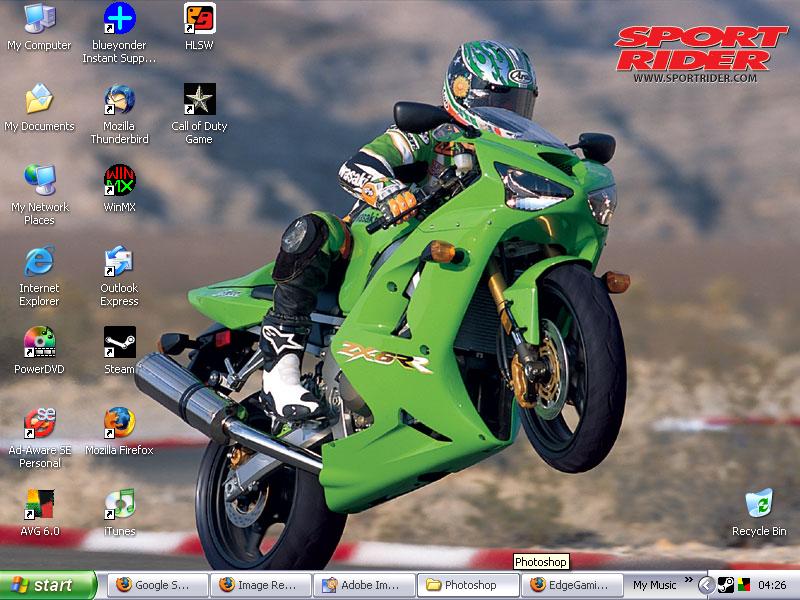
Task: Select the Mozilla Thunderbird shortcut
Action: coord(119,101)
